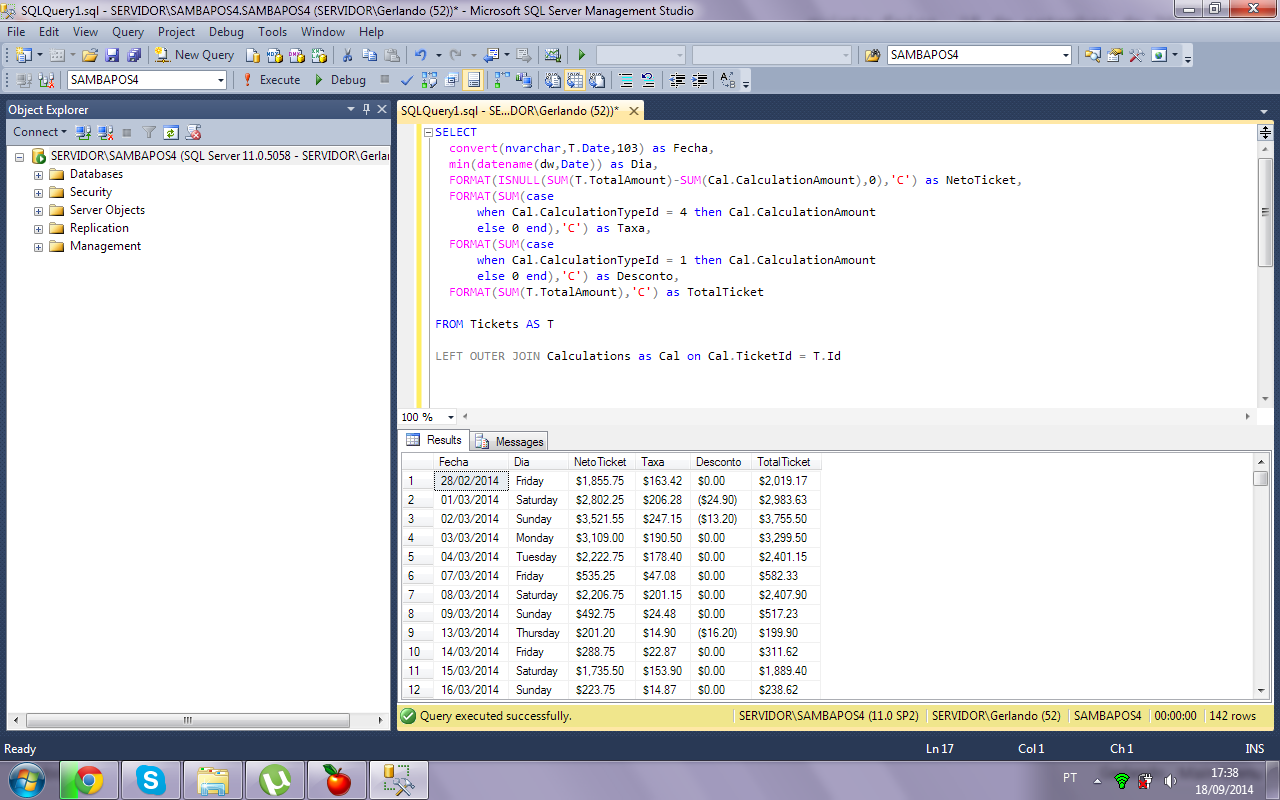Click the Properties Window icon in the toolbar
Image resolution: width=1280 pixels, height=800 pixels.
(1114, 55)
